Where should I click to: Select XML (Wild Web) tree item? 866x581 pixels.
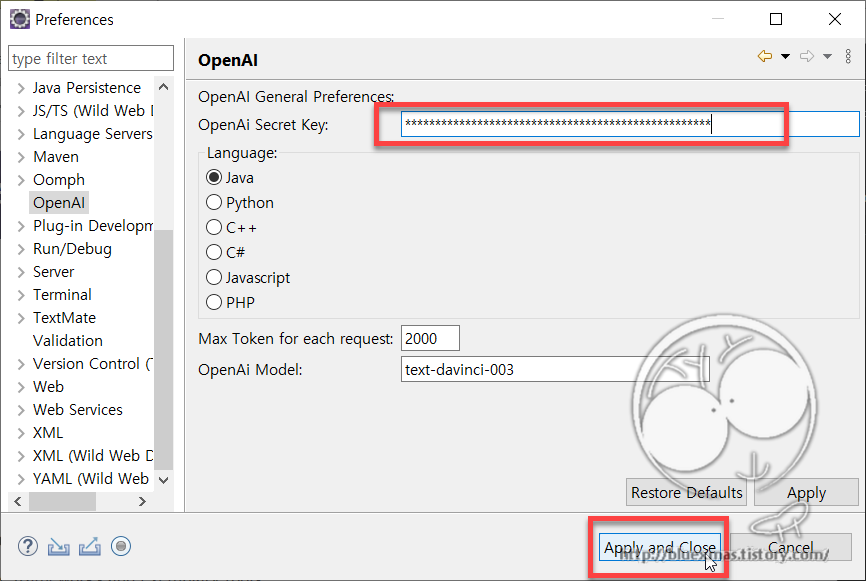click(93, 456)
